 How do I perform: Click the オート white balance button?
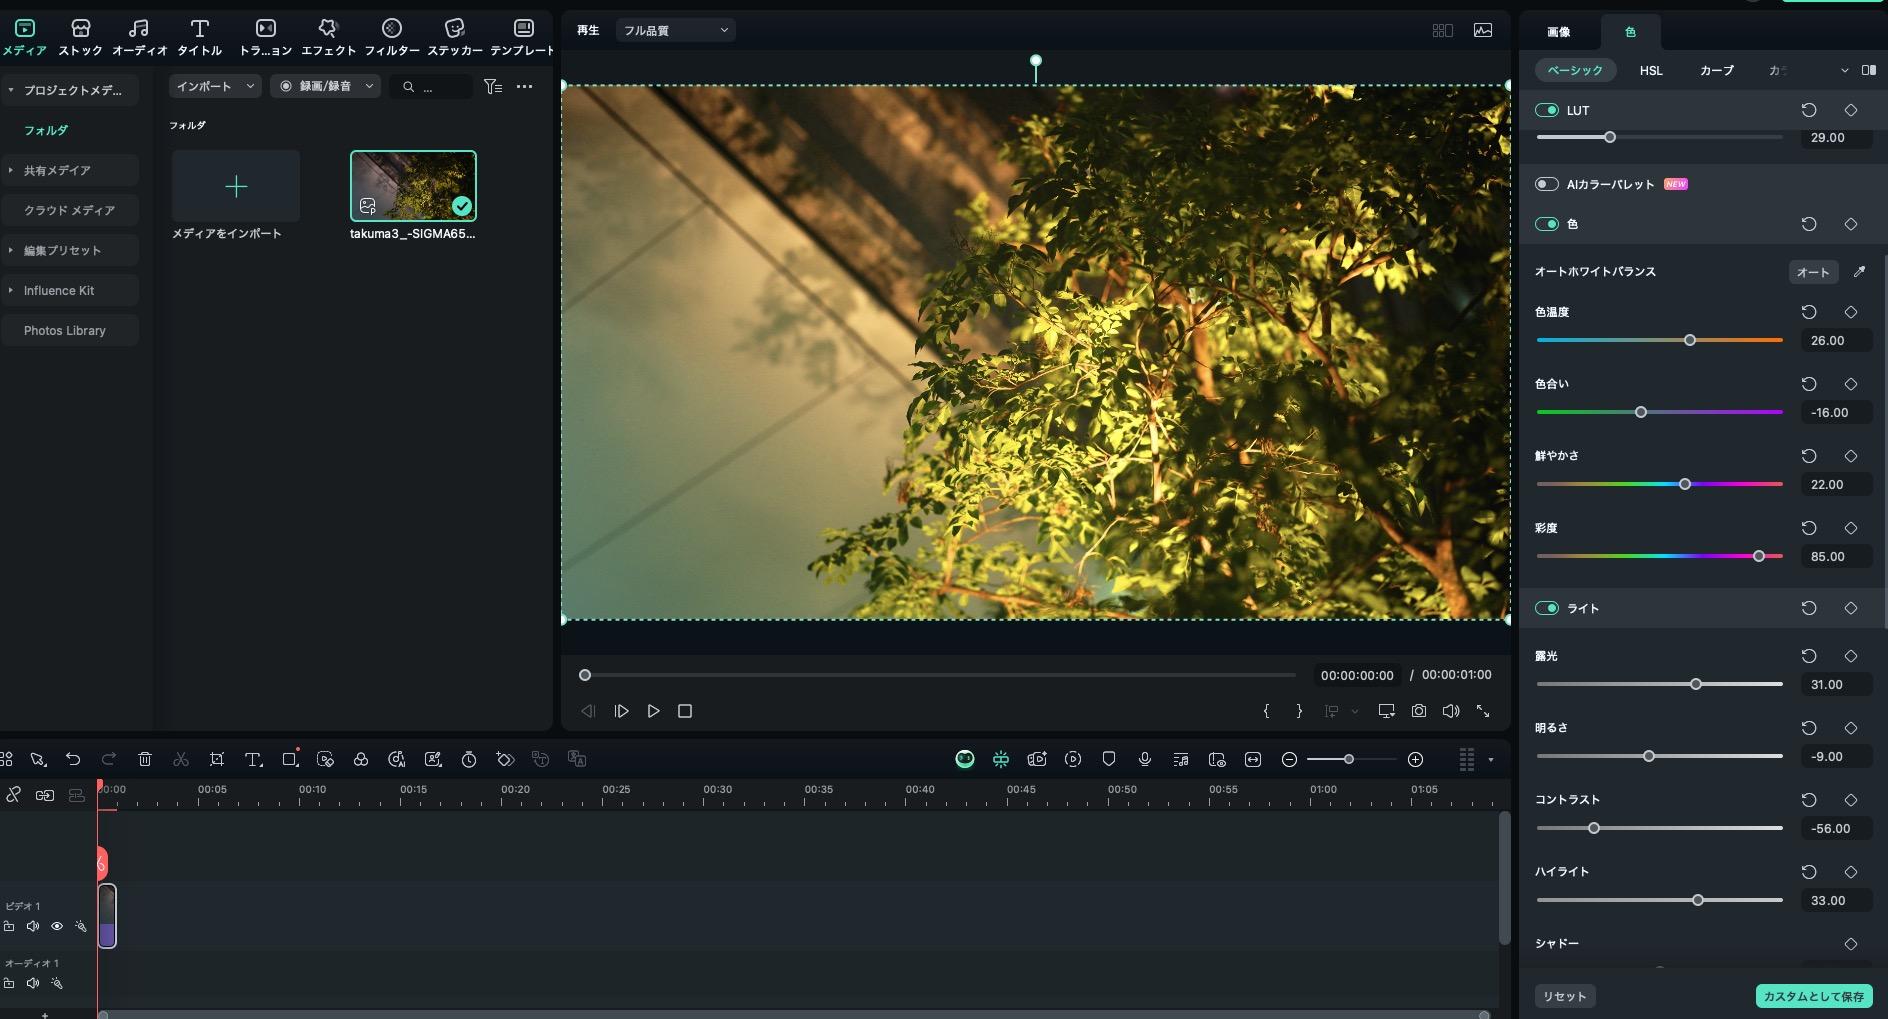coord(1813,272)
